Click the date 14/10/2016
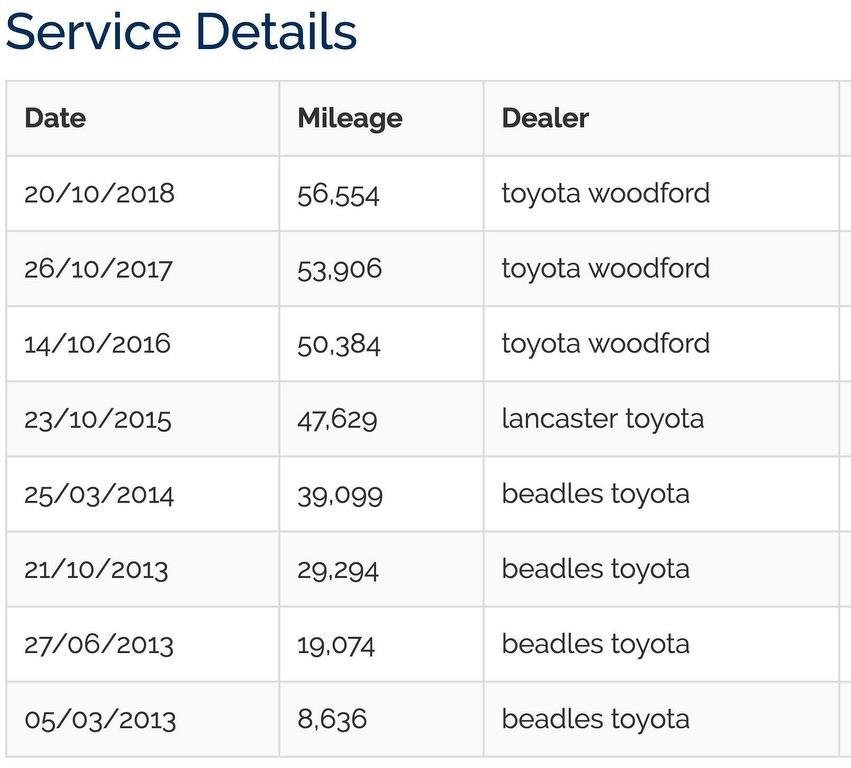The image size is (851, 768). click(97, 344)
